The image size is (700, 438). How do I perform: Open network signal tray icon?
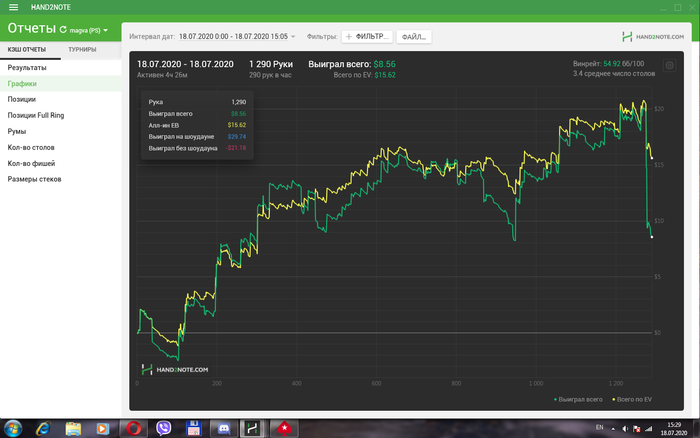click(648, 429)
